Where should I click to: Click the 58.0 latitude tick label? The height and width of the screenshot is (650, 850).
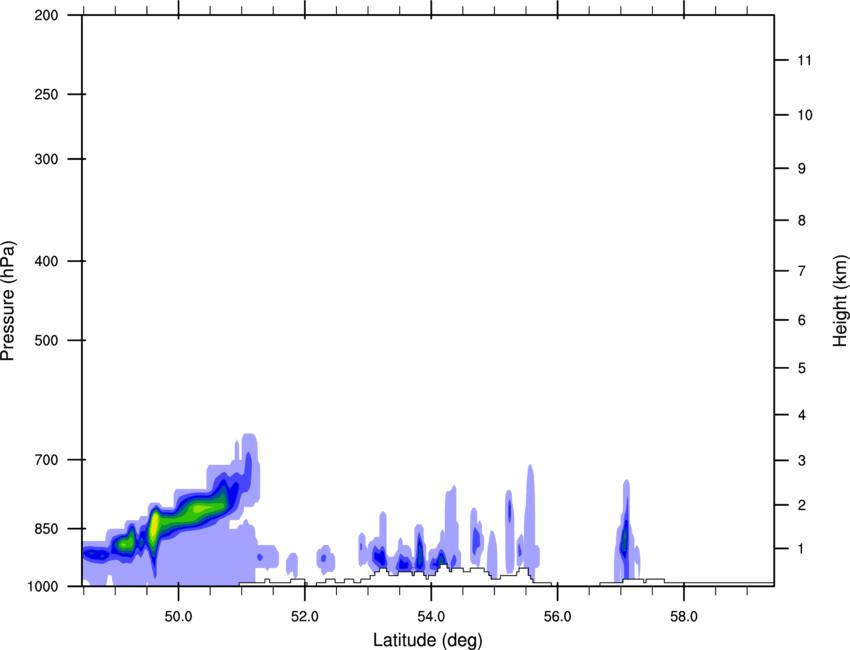[684, 617]
